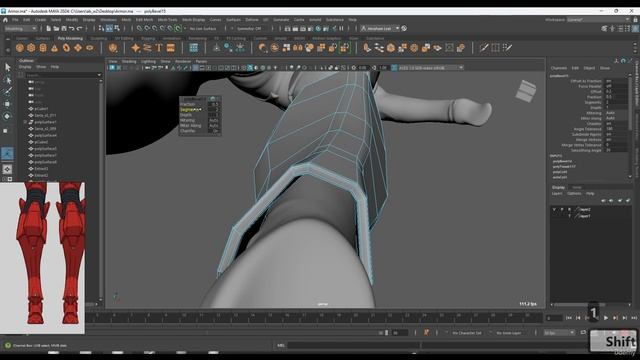Toggle Offset As Fraction value in Channel Box

(x=616, y=81)
